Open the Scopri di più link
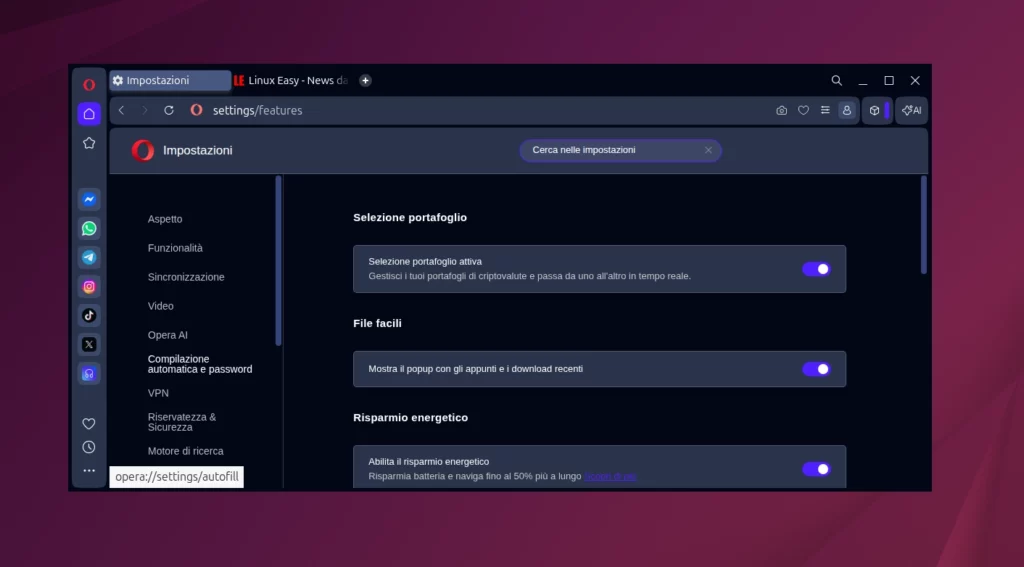The width and height of the screenshot is (1024, 567). [610, 476]
